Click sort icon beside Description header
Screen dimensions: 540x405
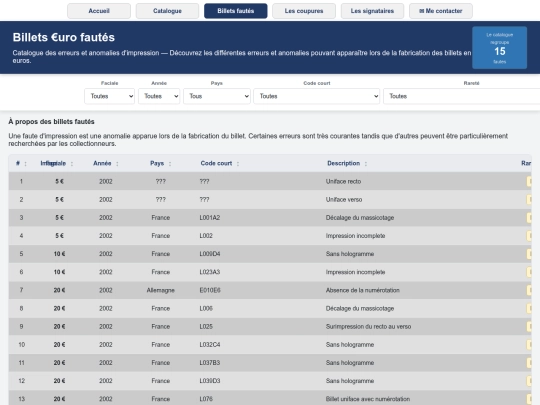point(366,164)
